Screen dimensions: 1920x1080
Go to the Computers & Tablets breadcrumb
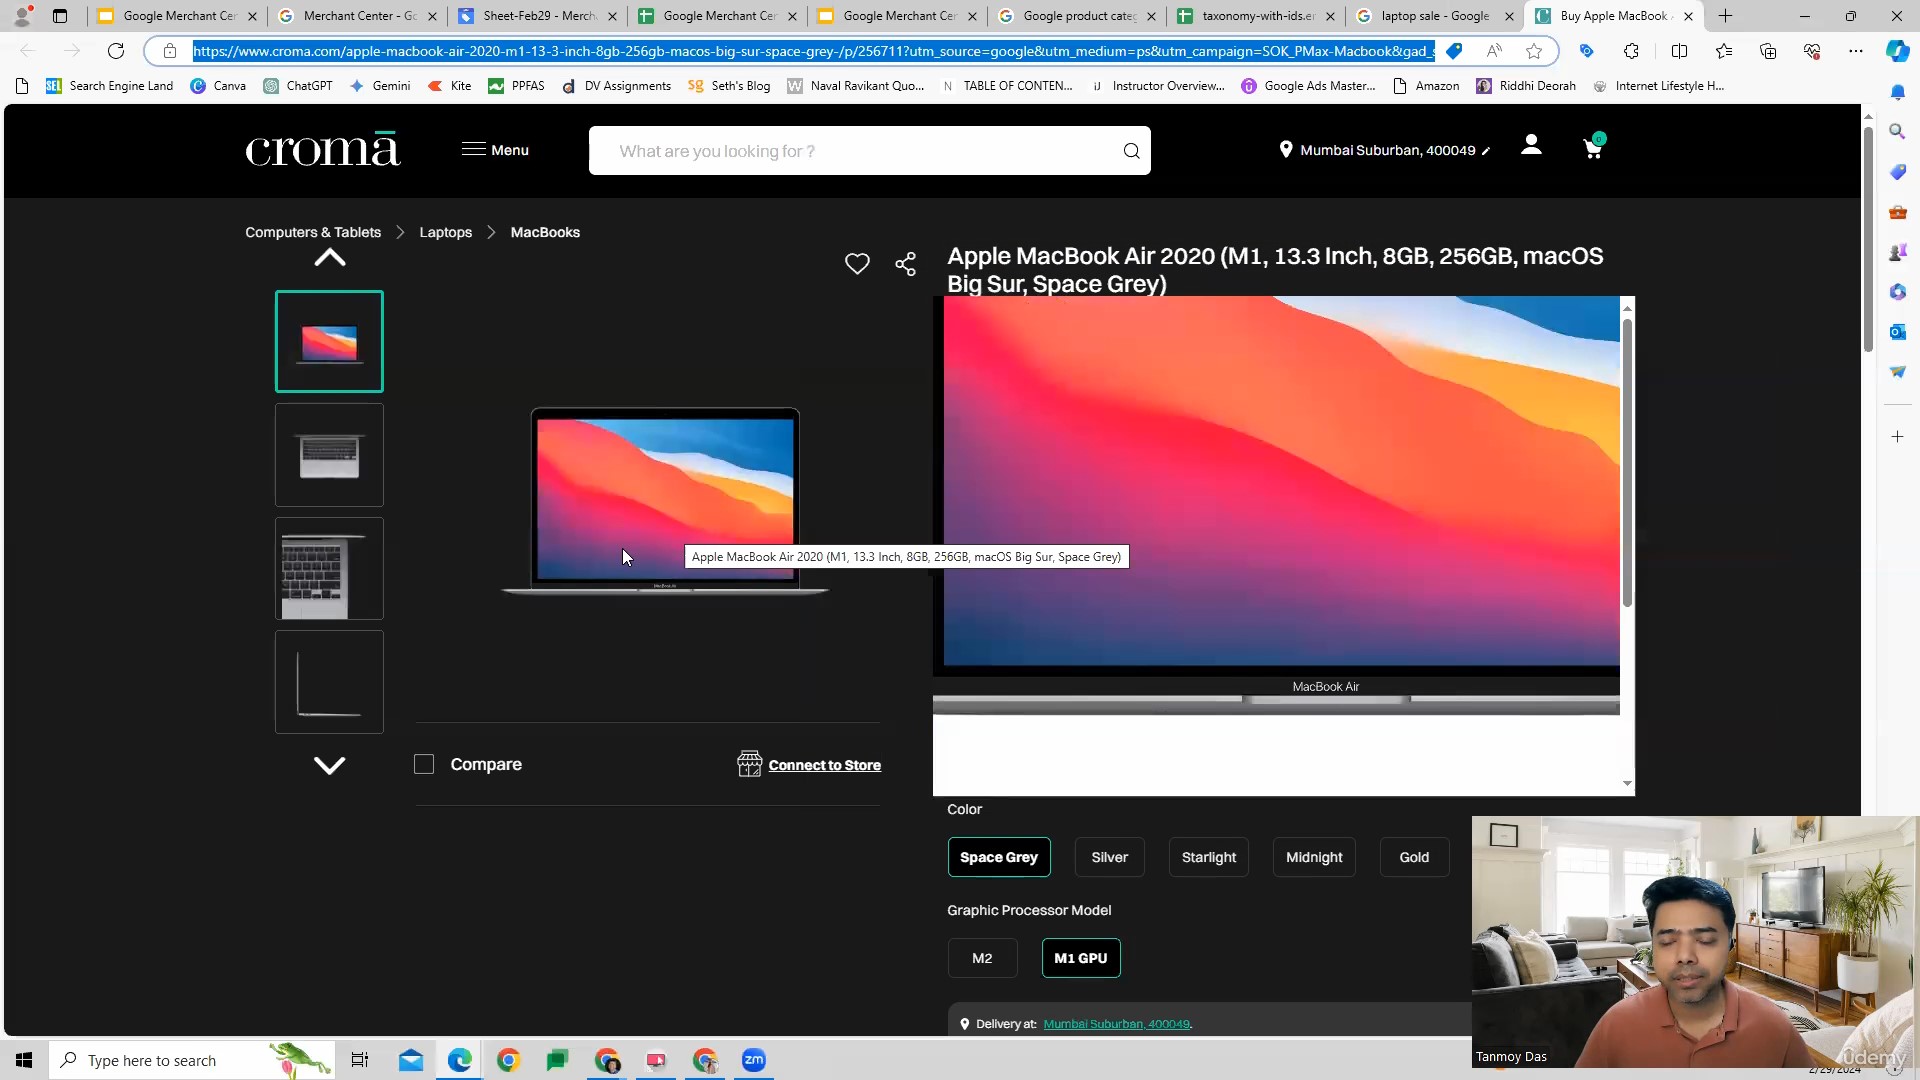point(313,232)
